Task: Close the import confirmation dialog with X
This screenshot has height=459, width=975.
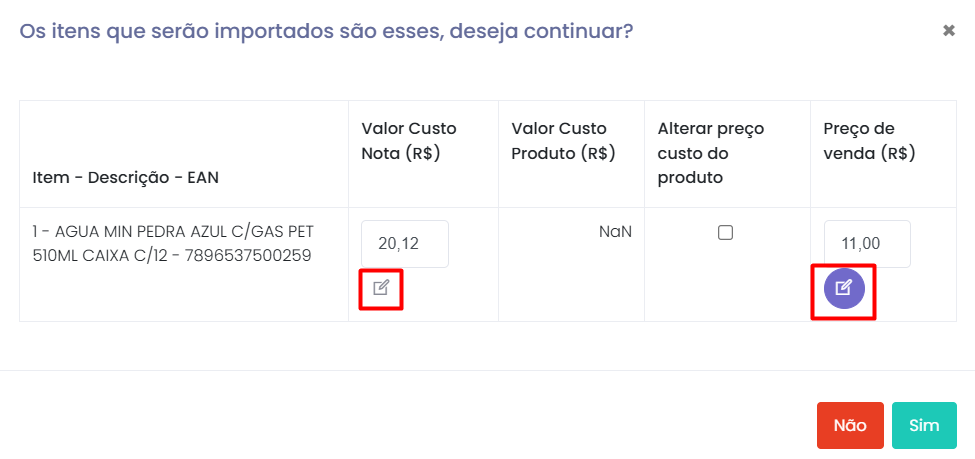Action: pos(949,31)
